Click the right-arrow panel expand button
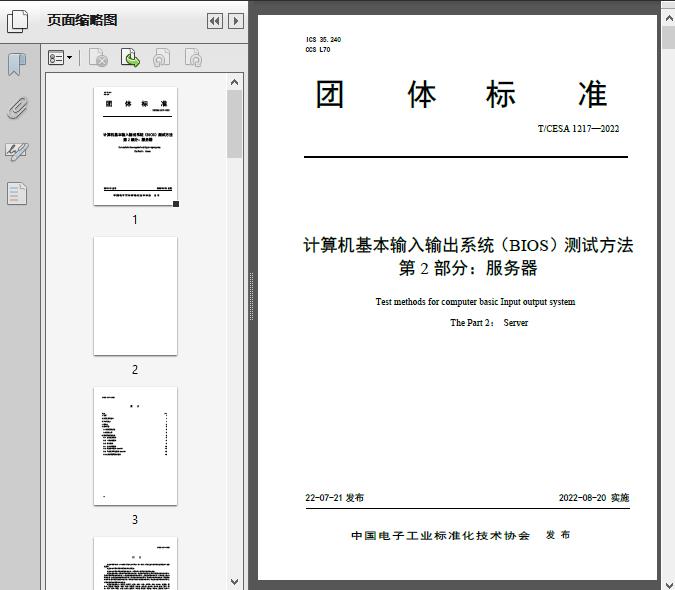 click(236, 21)
